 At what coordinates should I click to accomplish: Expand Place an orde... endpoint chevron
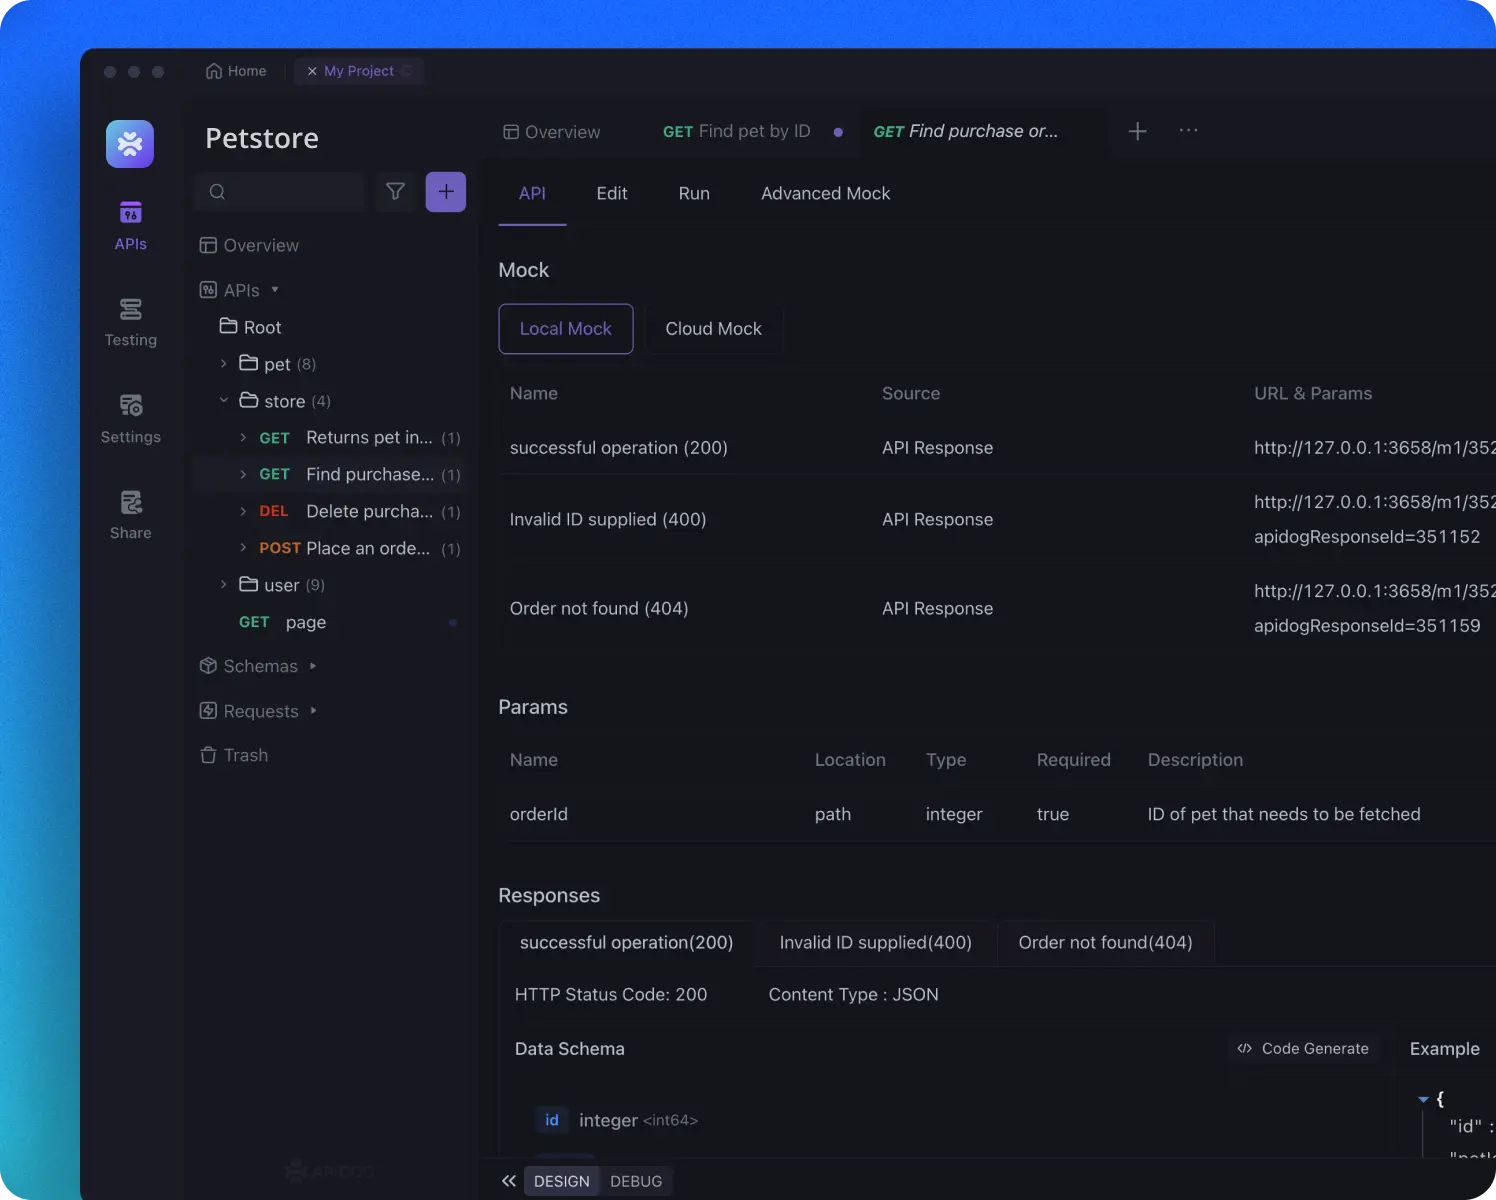[243, 548]
